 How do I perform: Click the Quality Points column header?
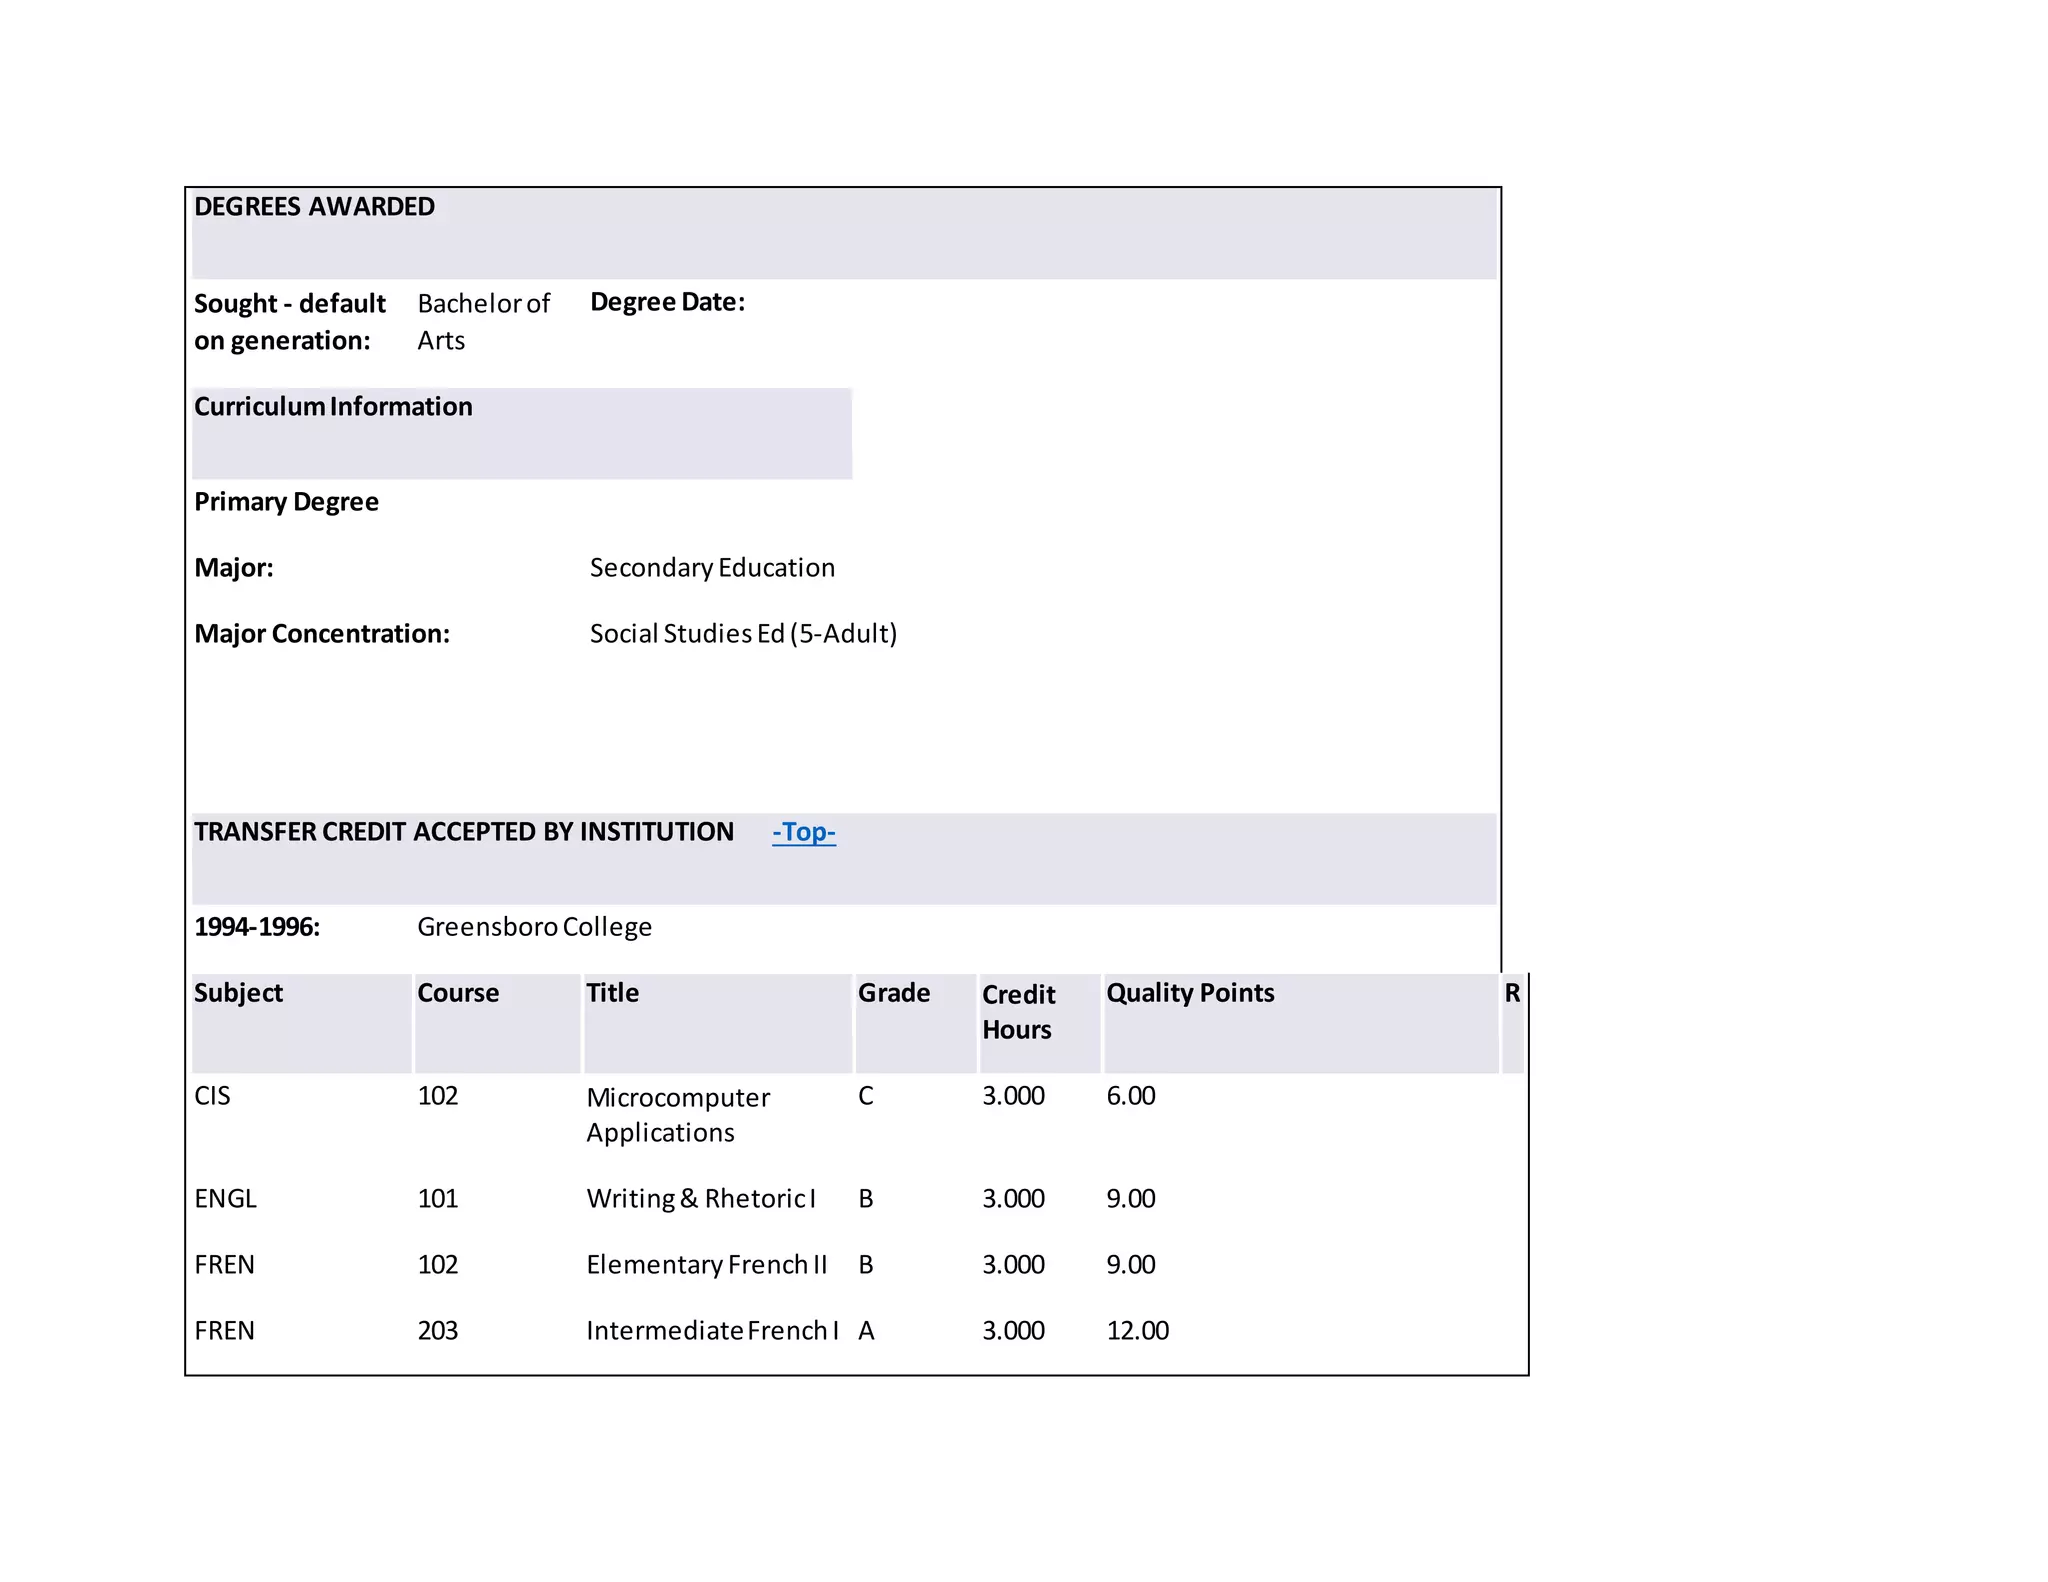tap(1189, 993)
